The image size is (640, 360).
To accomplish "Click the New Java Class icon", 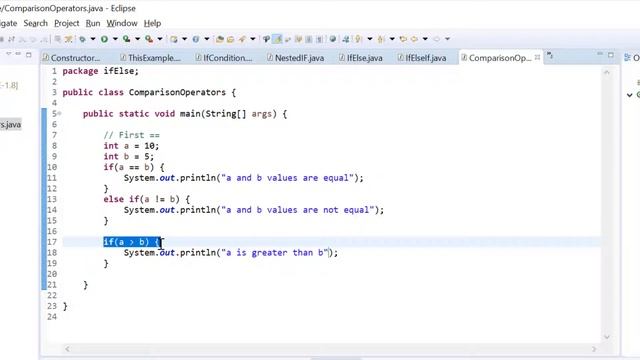I will [x=196, y=39].
